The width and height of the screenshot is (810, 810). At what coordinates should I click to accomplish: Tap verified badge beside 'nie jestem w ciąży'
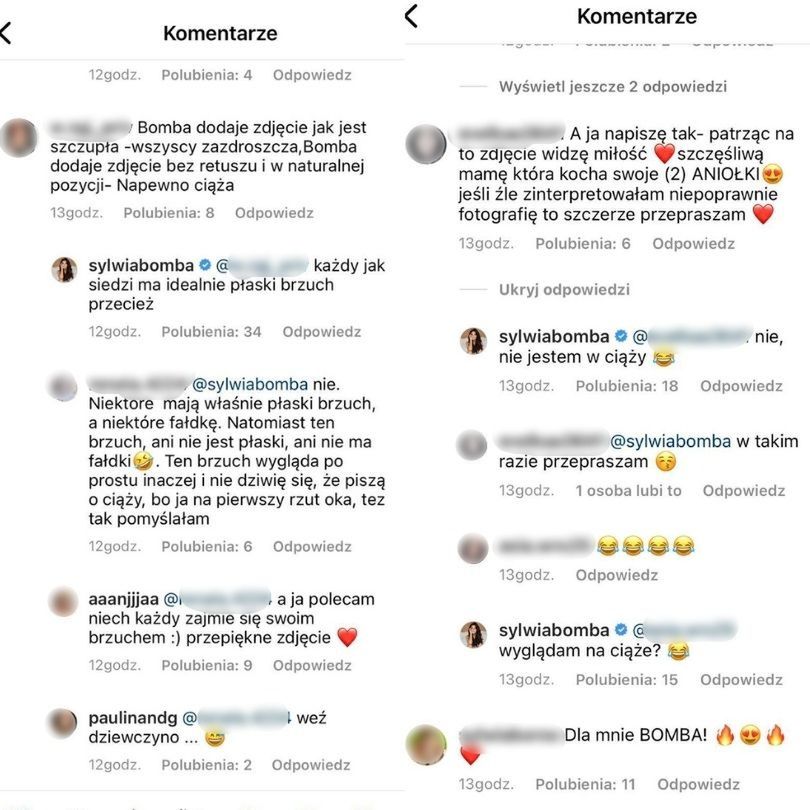621,337
